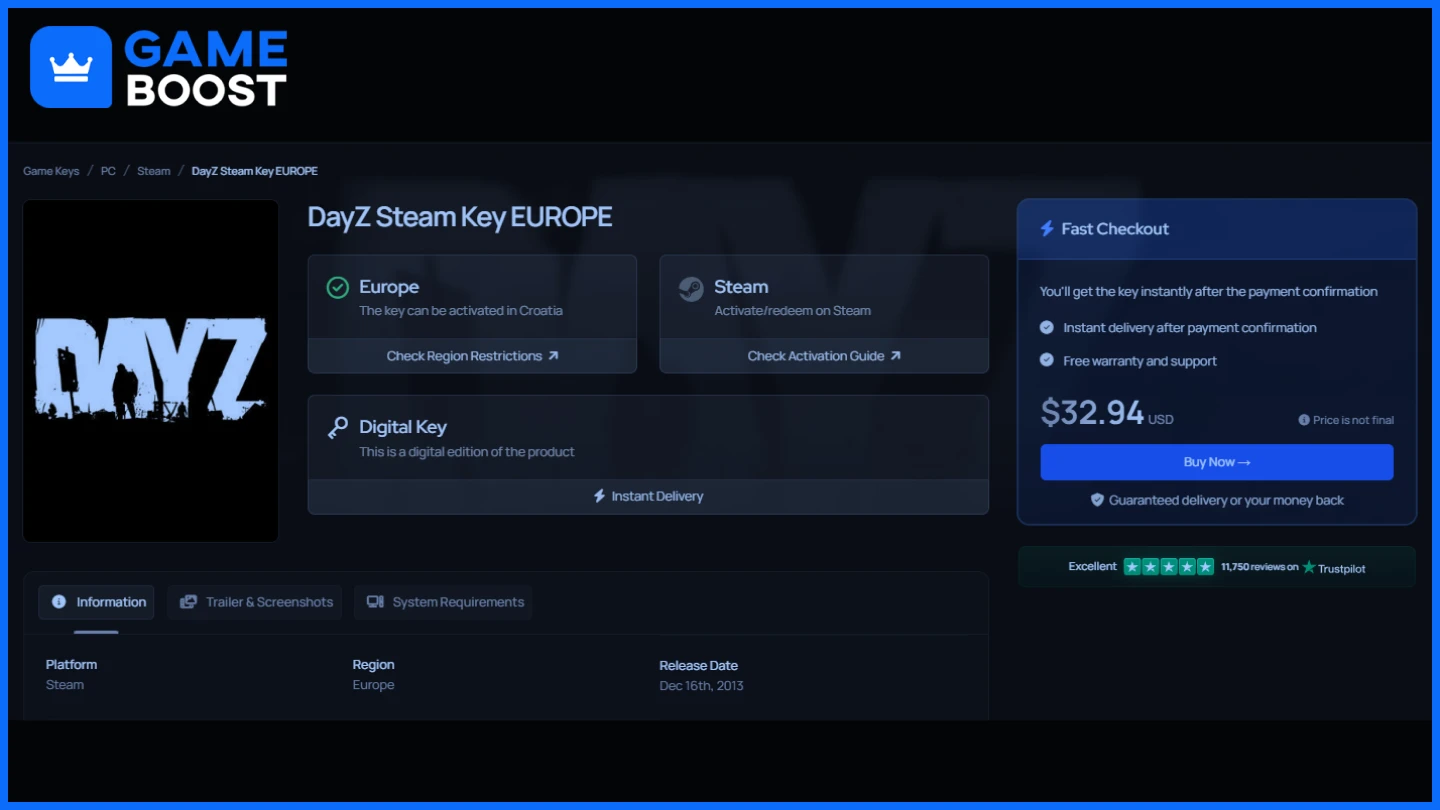Click the Buy Now button
The image size is (1440, 810).
point(1216,462)
